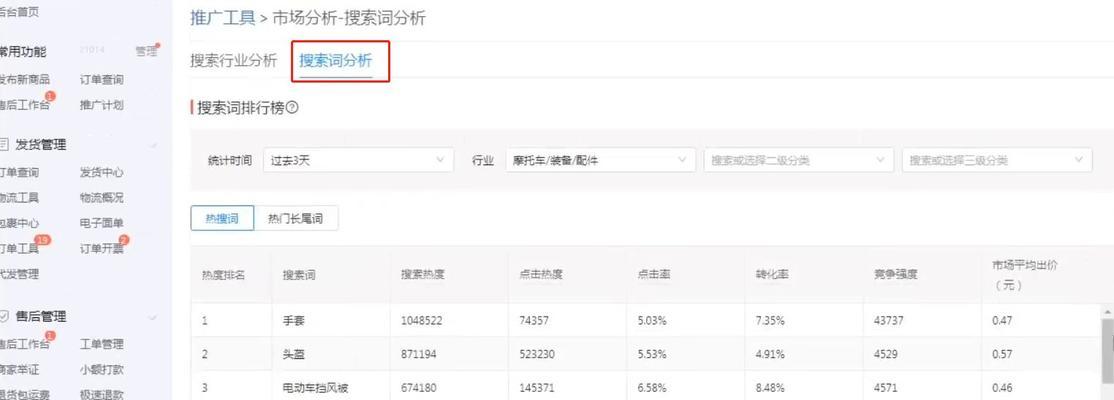Open the 行业 摩托车/装备/配件 dropdown
This screenshot has width=1114, height=400.
(x=600, y=160)
